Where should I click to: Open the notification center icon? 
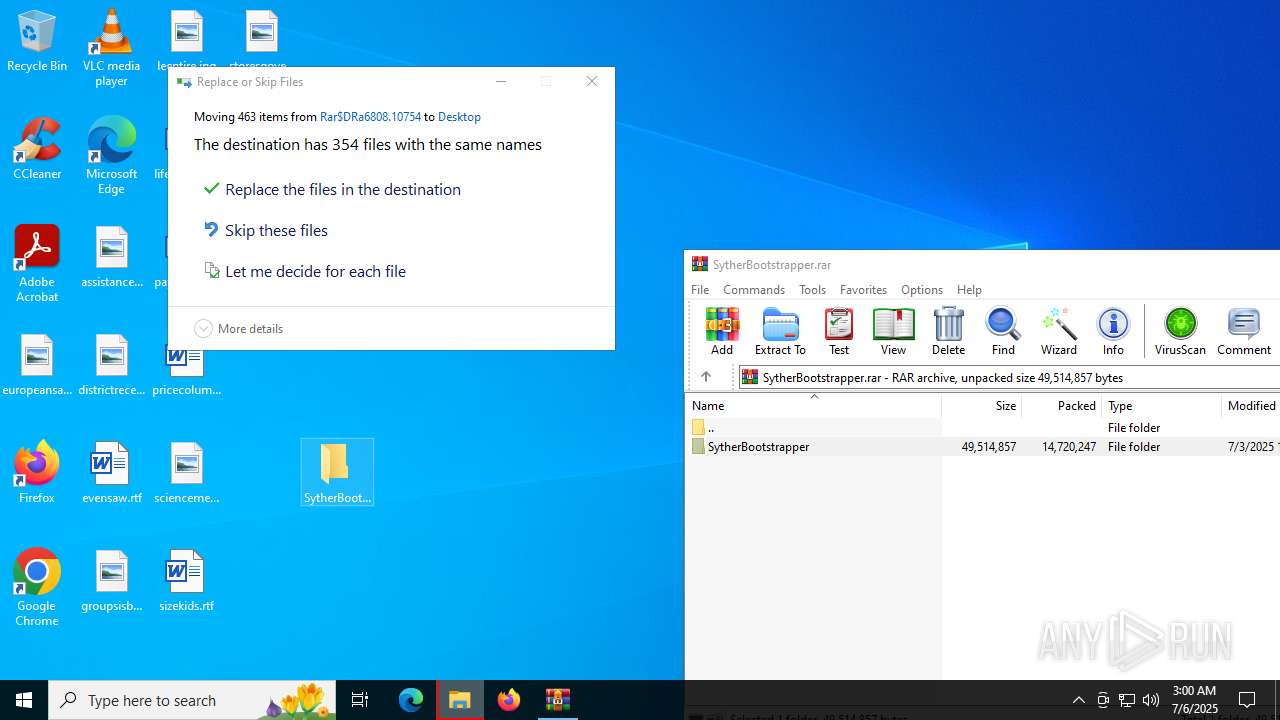pos(1247,700)
